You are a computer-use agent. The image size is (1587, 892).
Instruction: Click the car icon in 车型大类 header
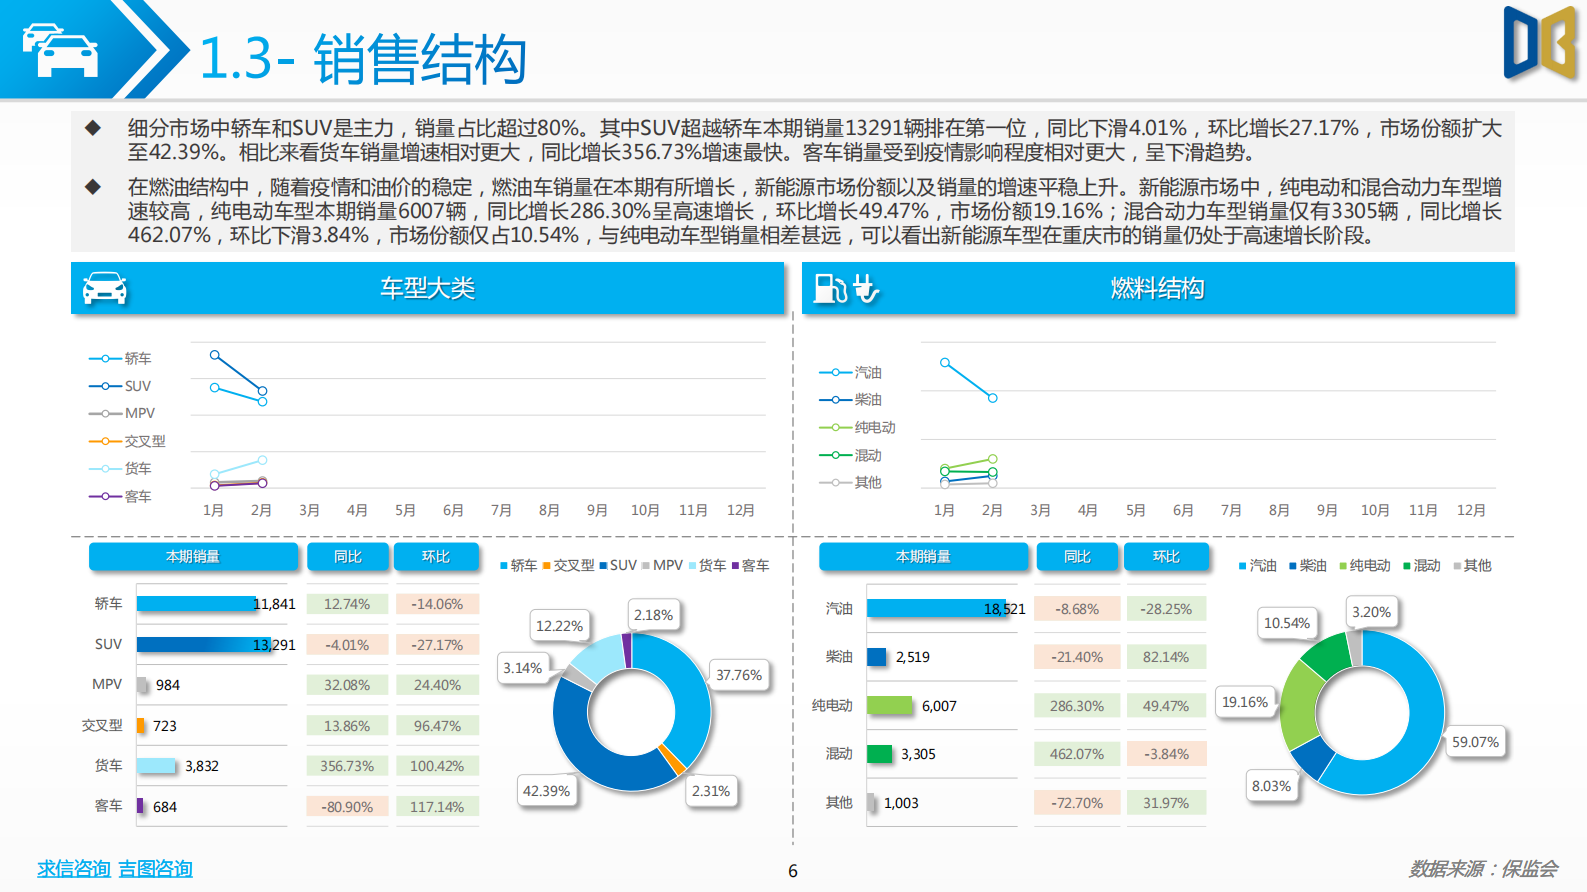105,288
